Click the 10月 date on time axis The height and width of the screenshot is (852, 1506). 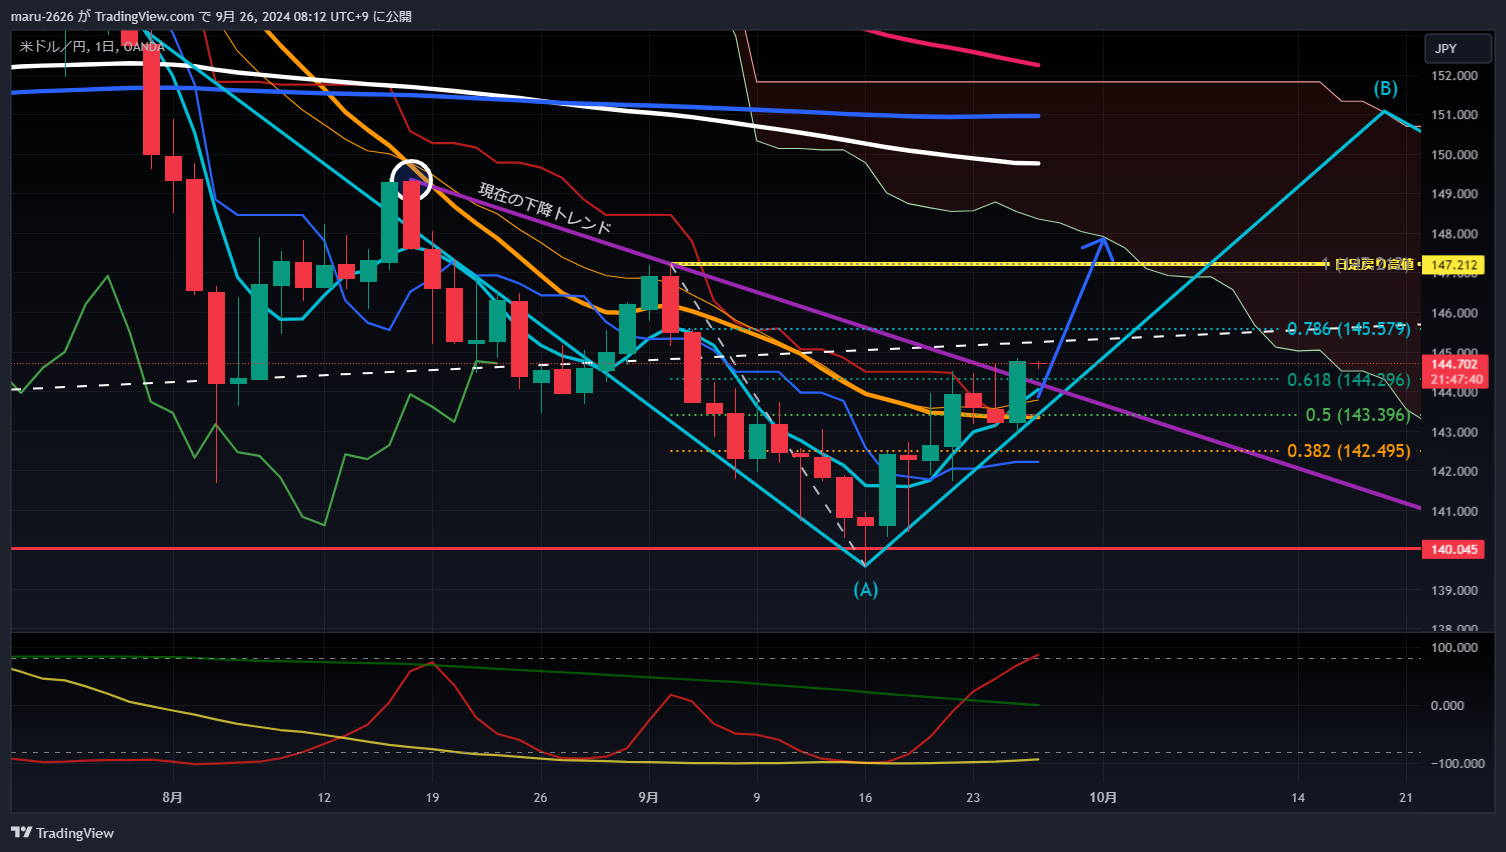[x=1103, y=797]
